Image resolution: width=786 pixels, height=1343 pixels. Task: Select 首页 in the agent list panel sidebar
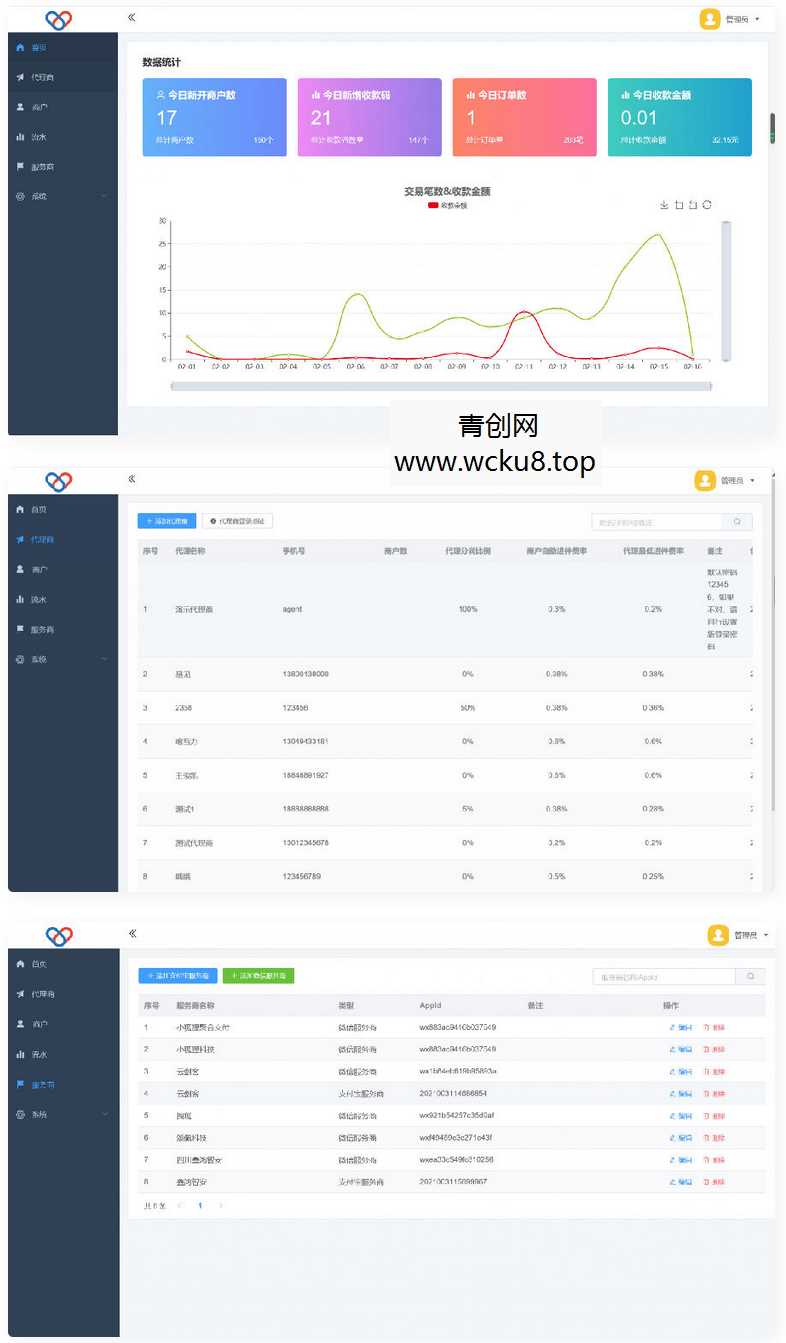[x=62, y=510]
